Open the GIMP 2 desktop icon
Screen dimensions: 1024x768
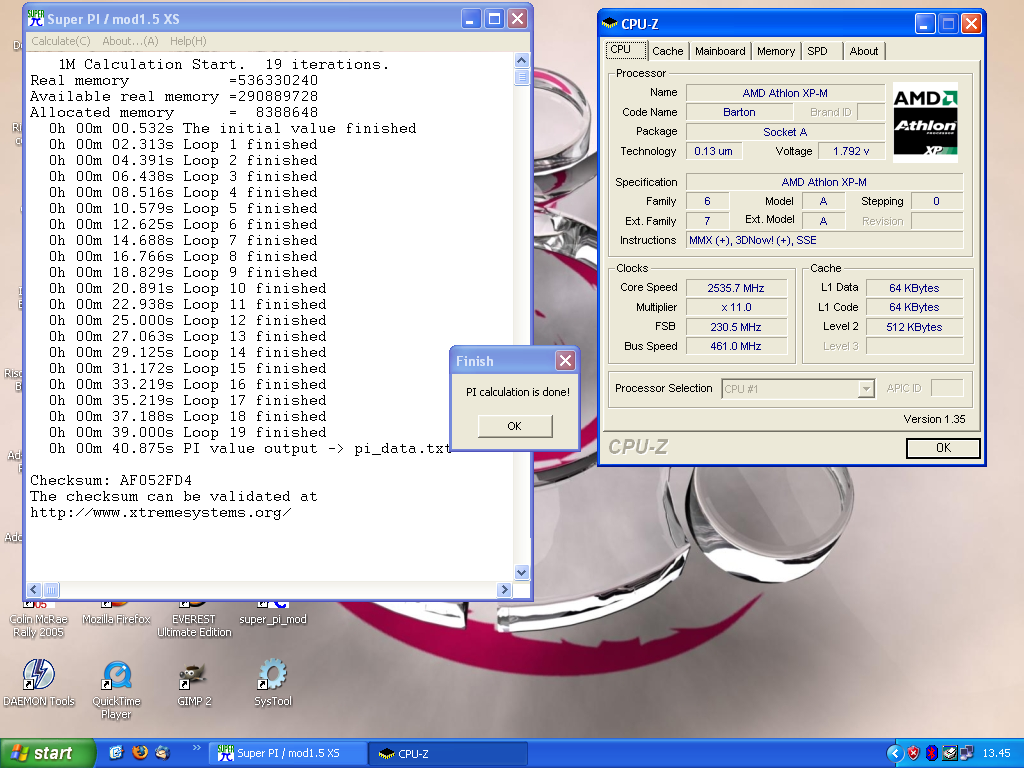[x=194, y=683]
